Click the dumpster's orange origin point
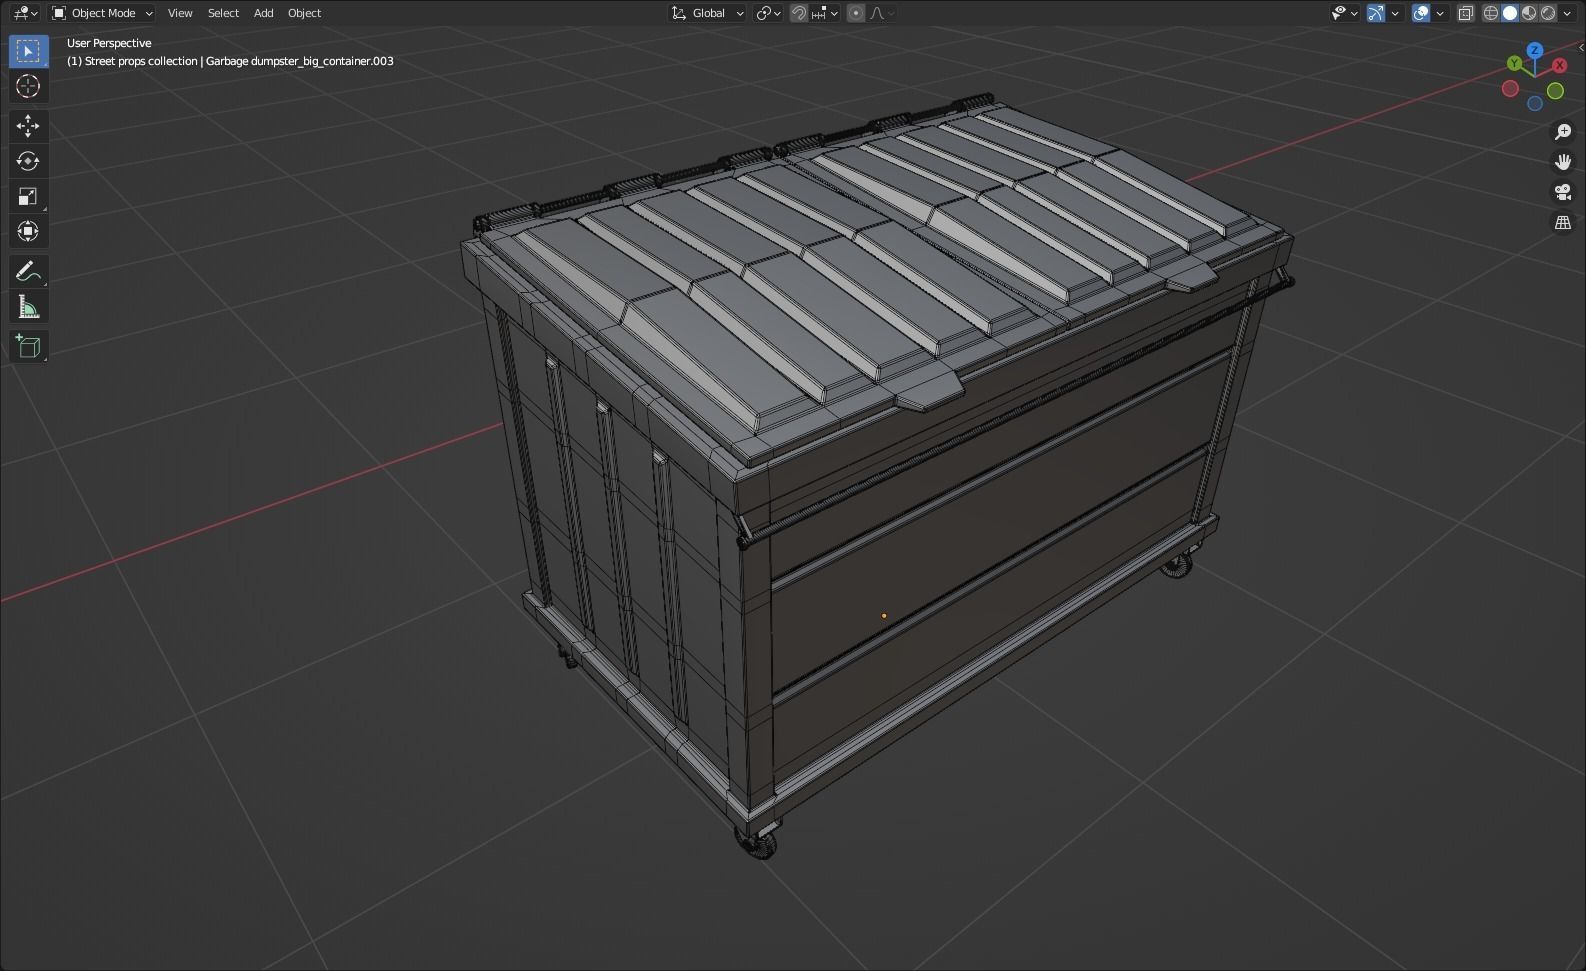This screenshot has width=1586, height=971. (x=884, y=616)
